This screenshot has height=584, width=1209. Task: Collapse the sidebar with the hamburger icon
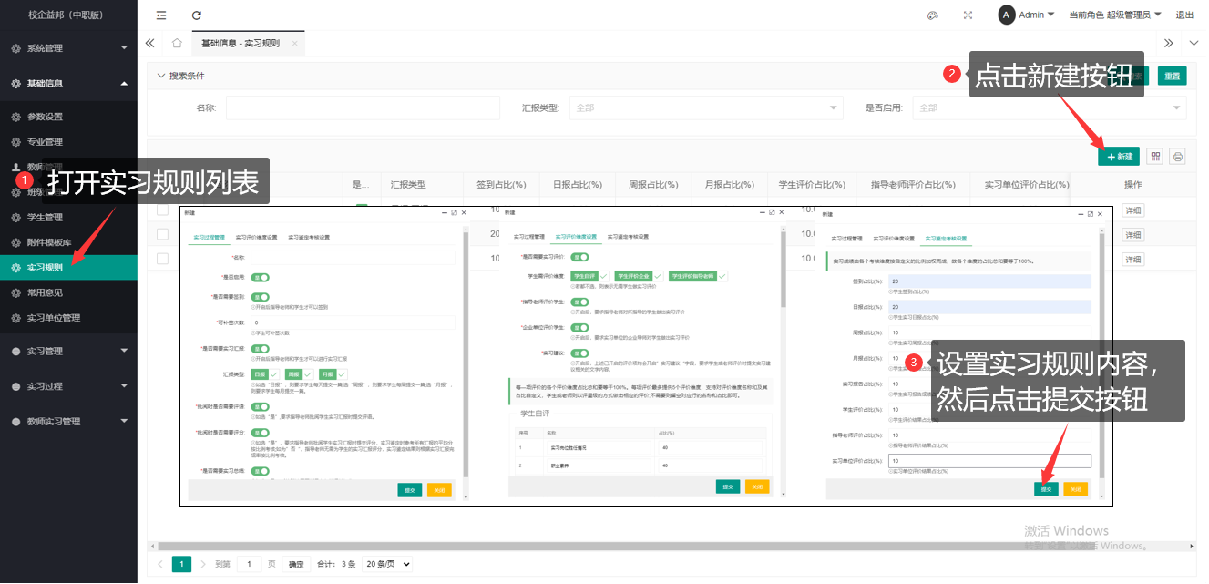(162, 15)
